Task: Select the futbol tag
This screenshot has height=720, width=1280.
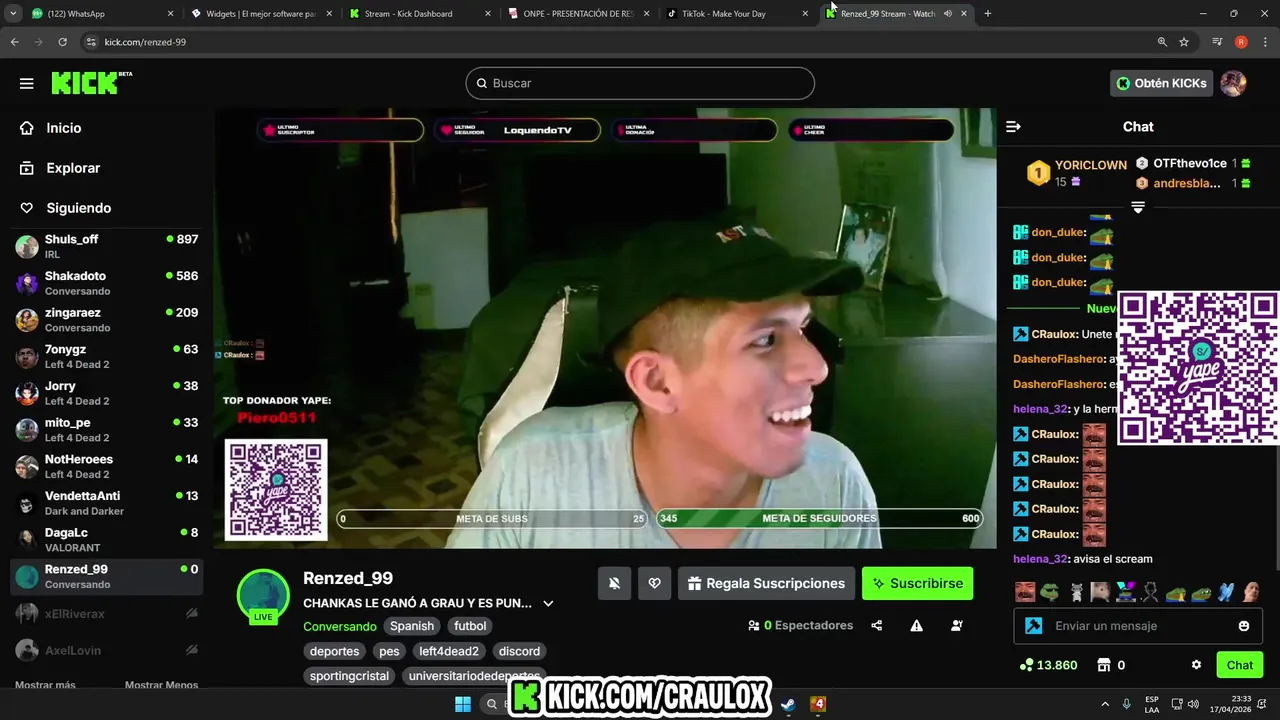Action: [x=470, y=626]
